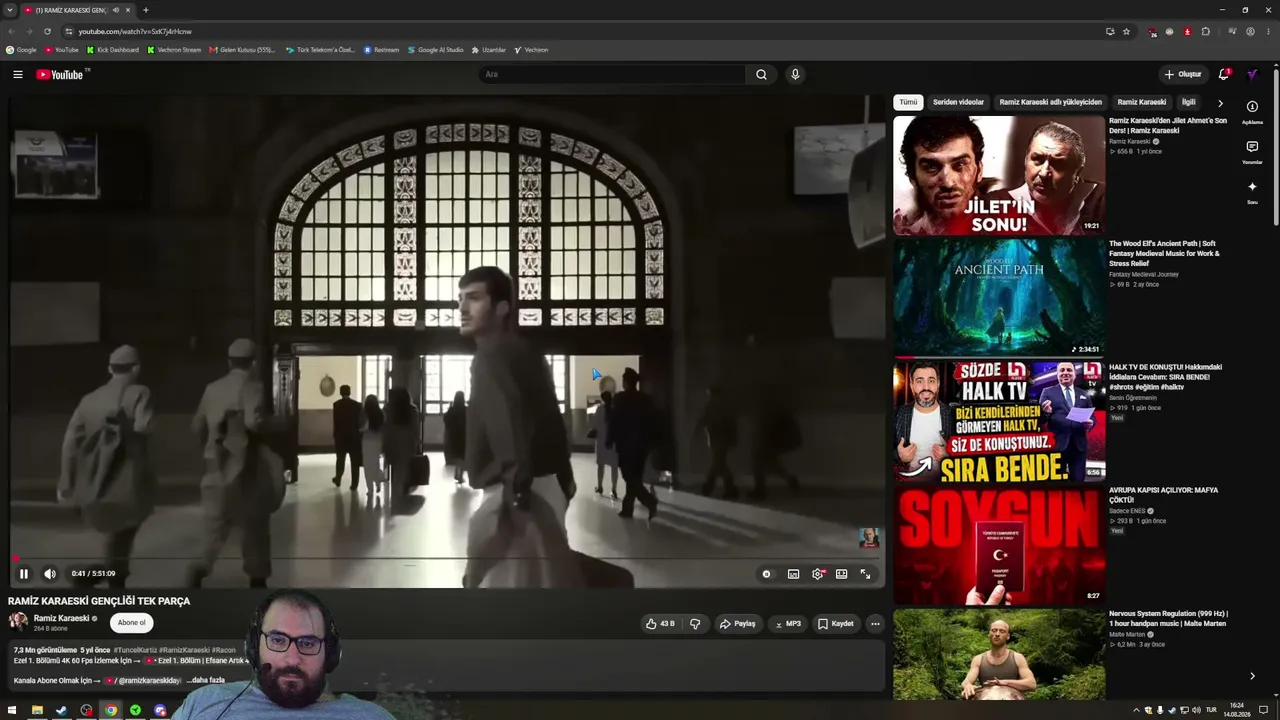Pause the video with the pause button
Screen dimensions: 1280x720
tap(24, 574)
